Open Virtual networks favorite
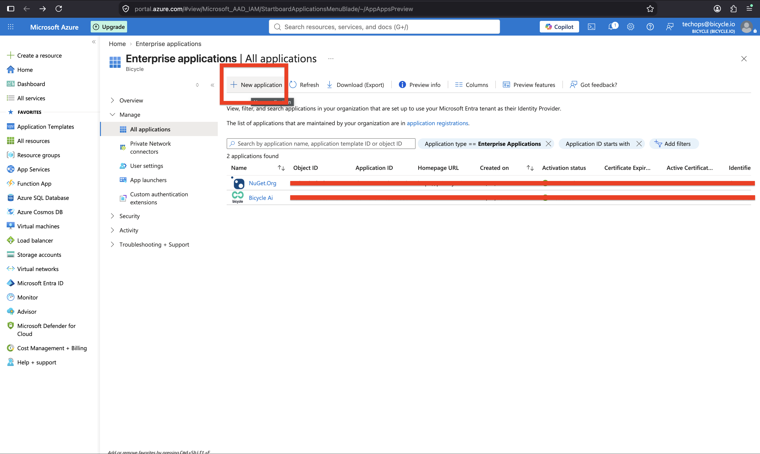Image resolution: width=760 pixels, height=454 pixels. tap(32, 268)
